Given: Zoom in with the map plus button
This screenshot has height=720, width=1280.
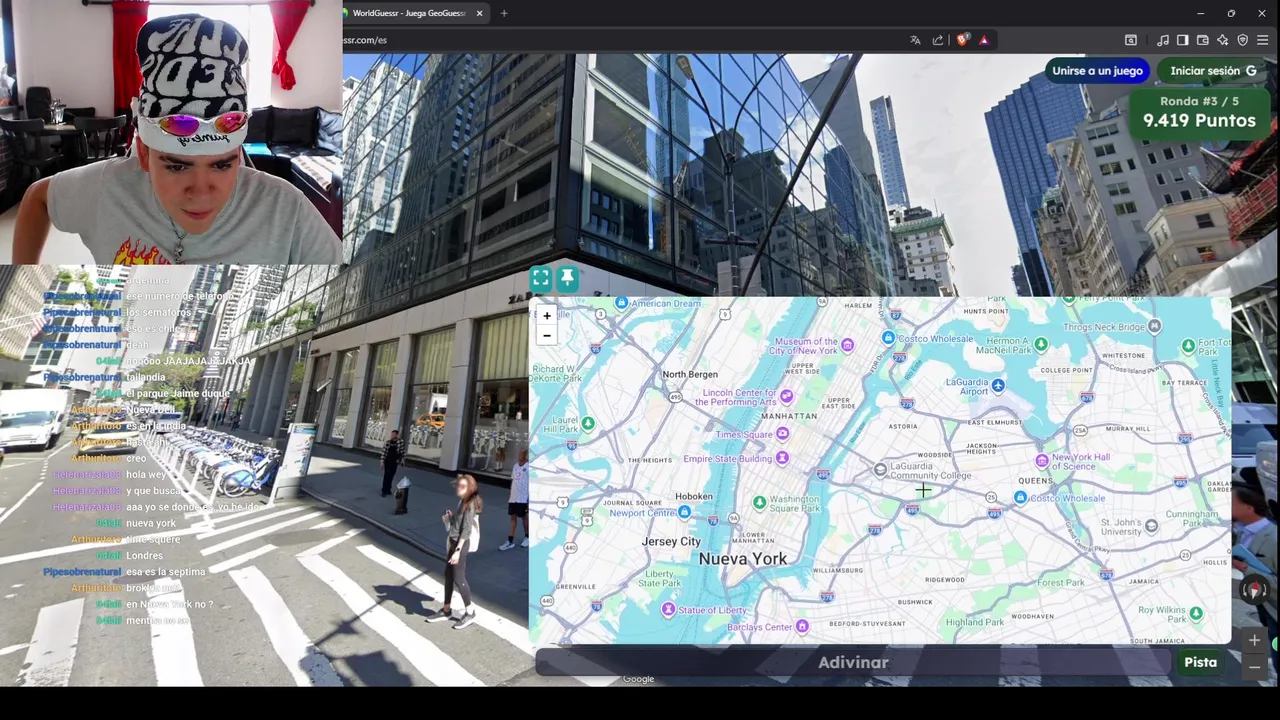Looking at the screenshot, I should pyautogui.click(x=547, y=316).
